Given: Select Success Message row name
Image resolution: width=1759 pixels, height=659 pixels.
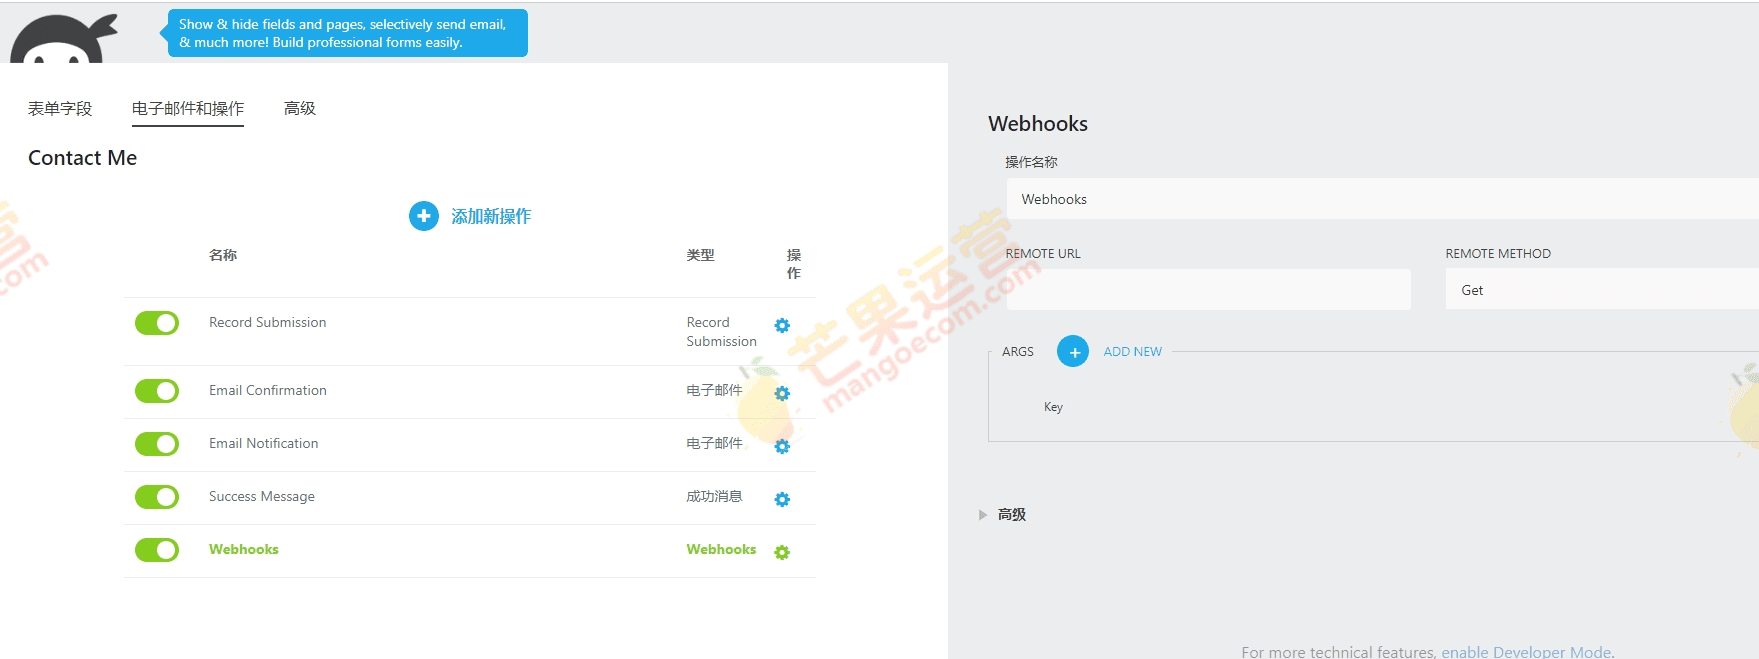Looking at the screenshot, I should click(262, 496).
